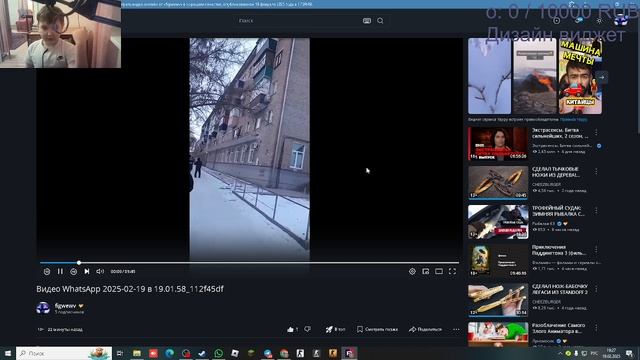
Task: Dislike the video with thumbs down
Action: (x=308, y=329)
